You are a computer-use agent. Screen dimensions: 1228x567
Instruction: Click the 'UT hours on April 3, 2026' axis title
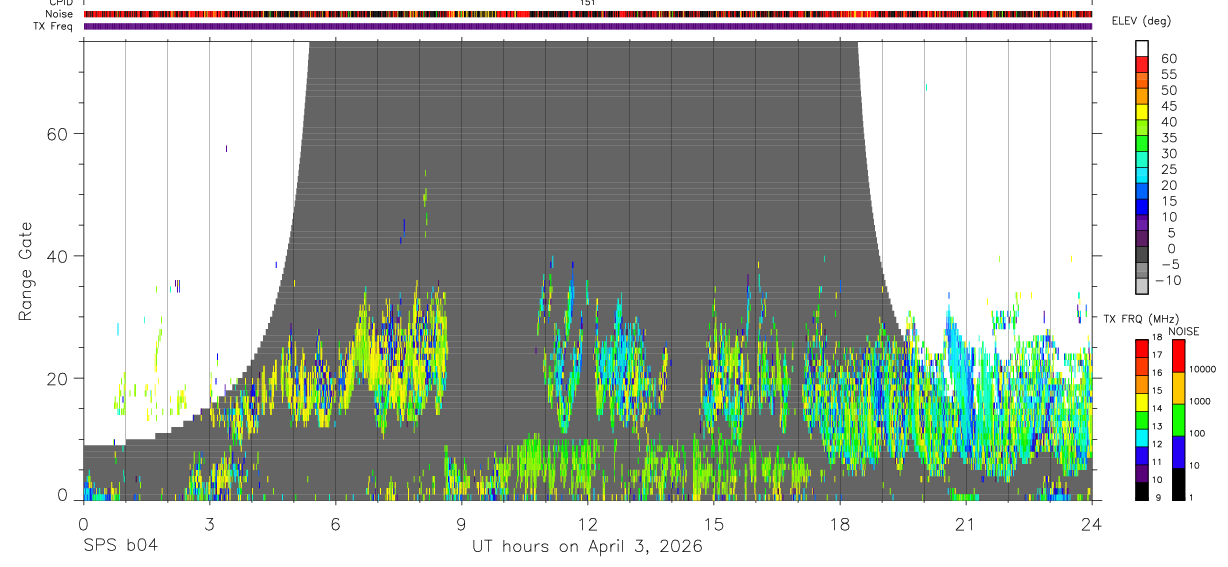(587, 547)
